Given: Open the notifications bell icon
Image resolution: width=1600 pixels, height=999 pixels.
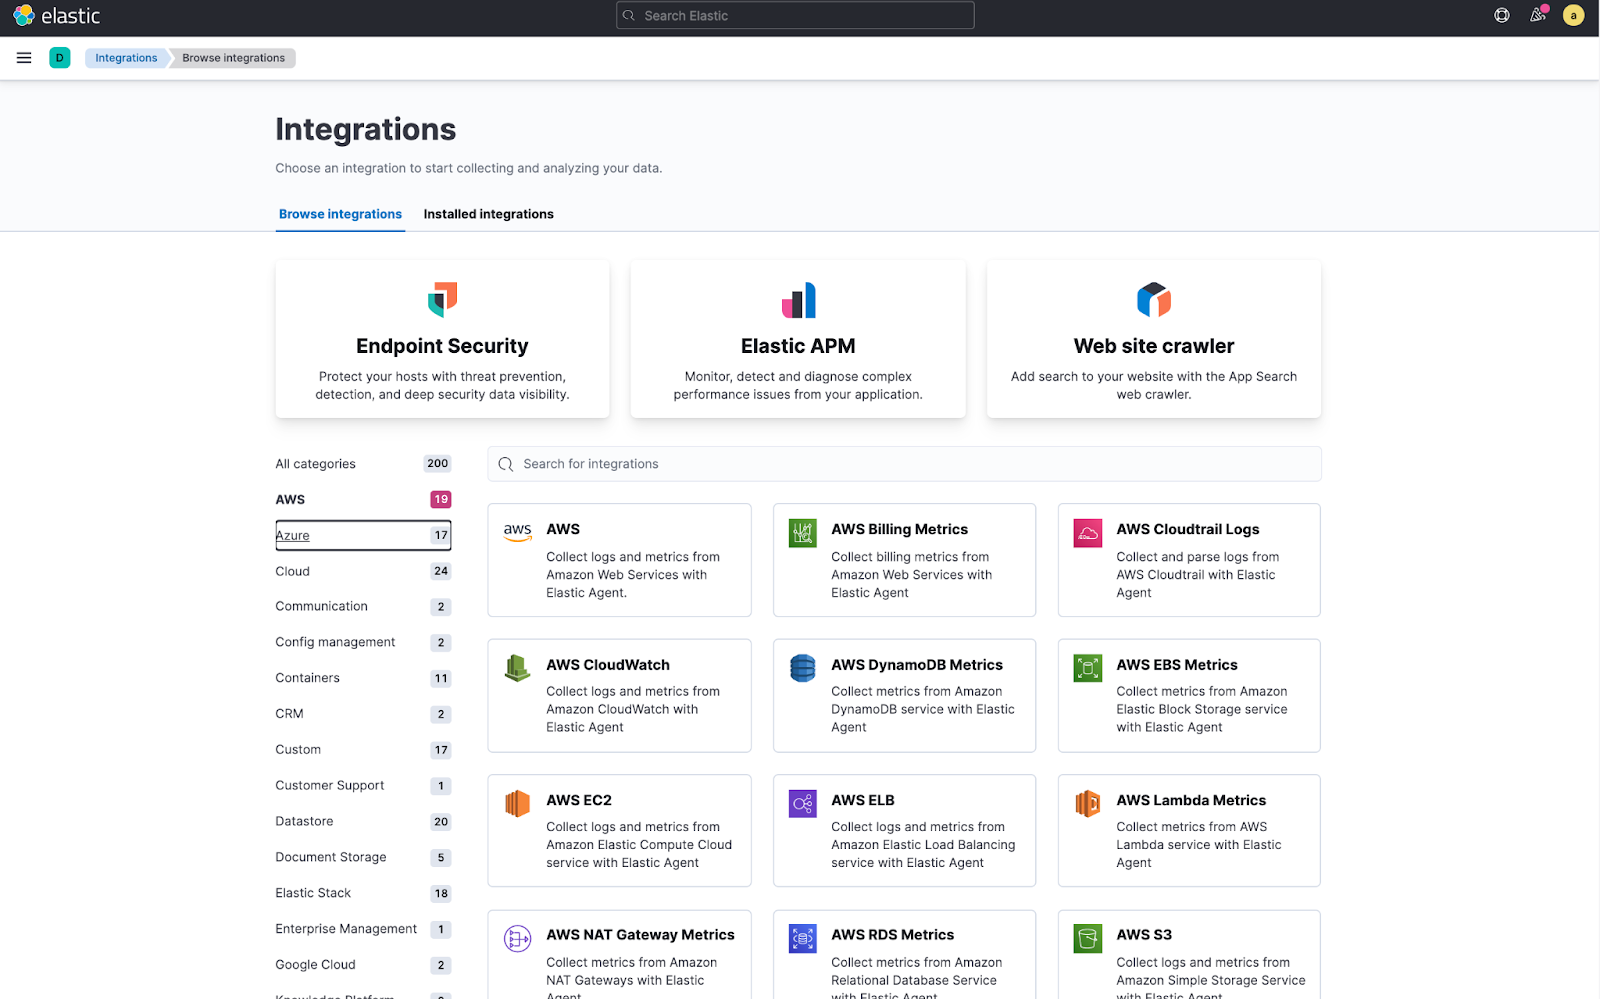Looking at the screenshot, I should pyautogui.click(x=1538, y=15).
